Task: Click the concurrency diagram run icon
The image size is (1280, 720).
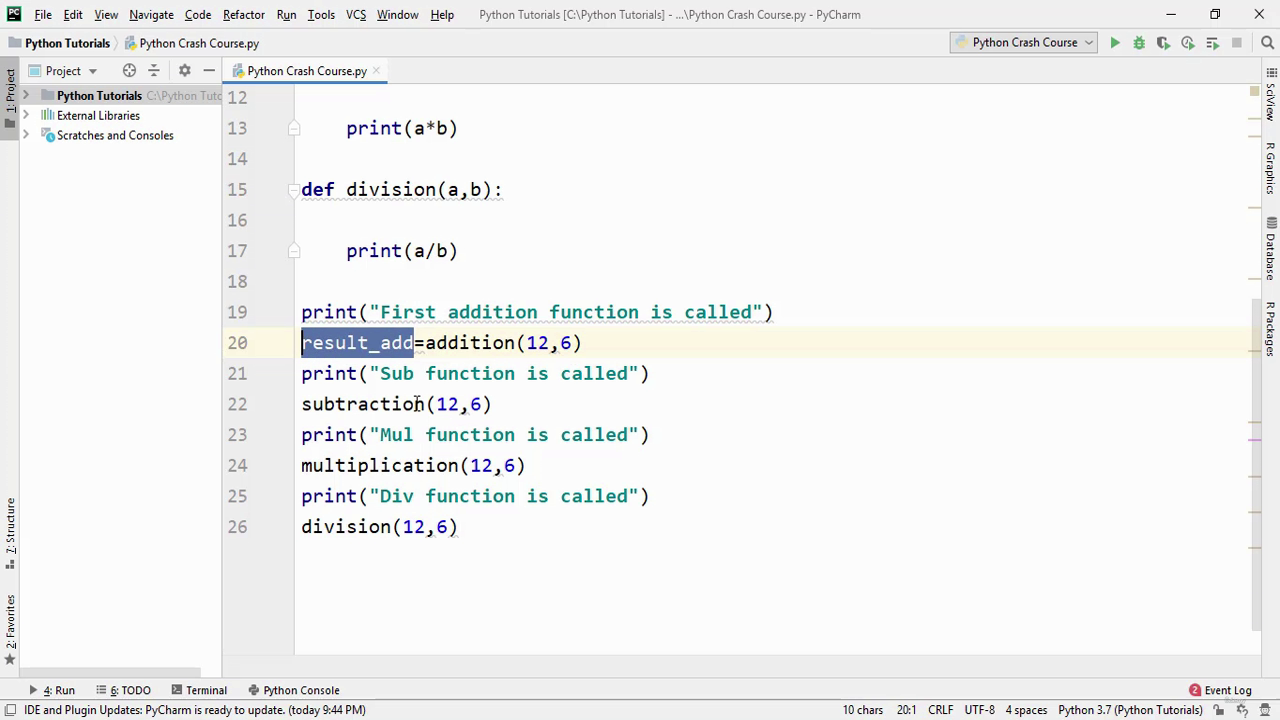Action: pos(1212,43)
